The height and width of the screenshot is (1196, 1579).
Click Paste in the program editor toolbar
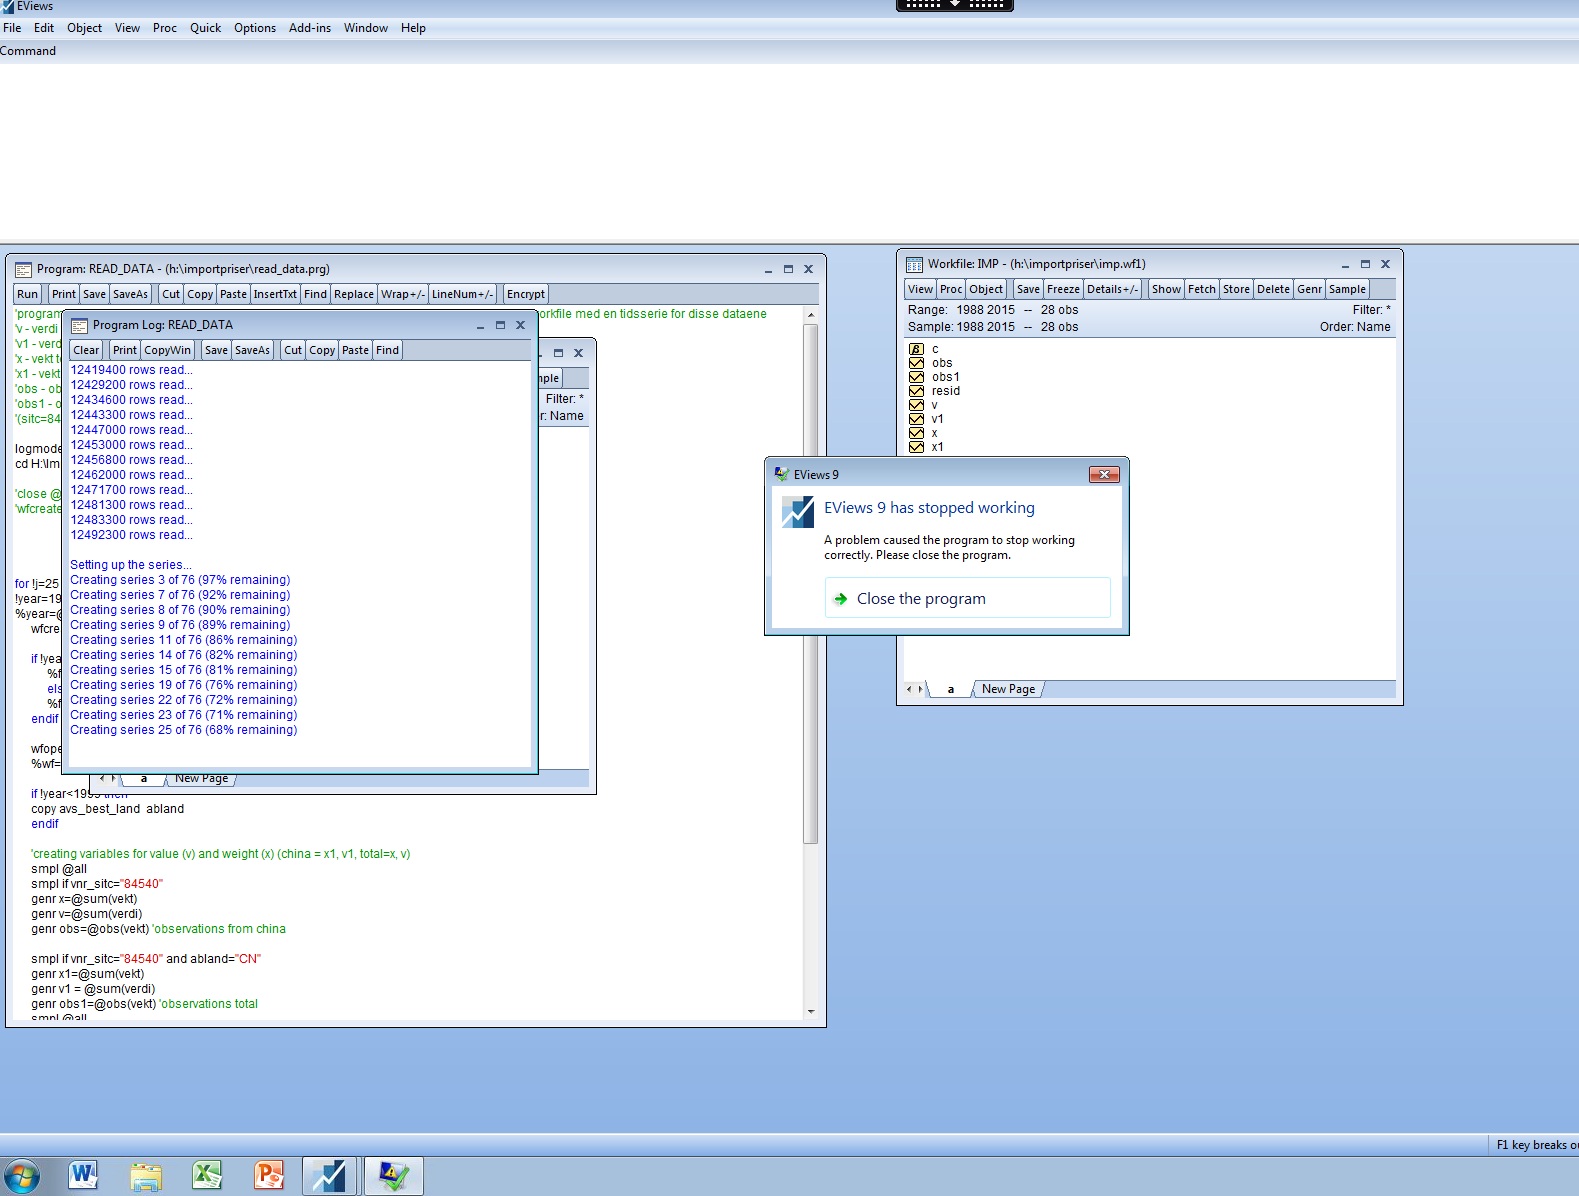coord(233,294)
